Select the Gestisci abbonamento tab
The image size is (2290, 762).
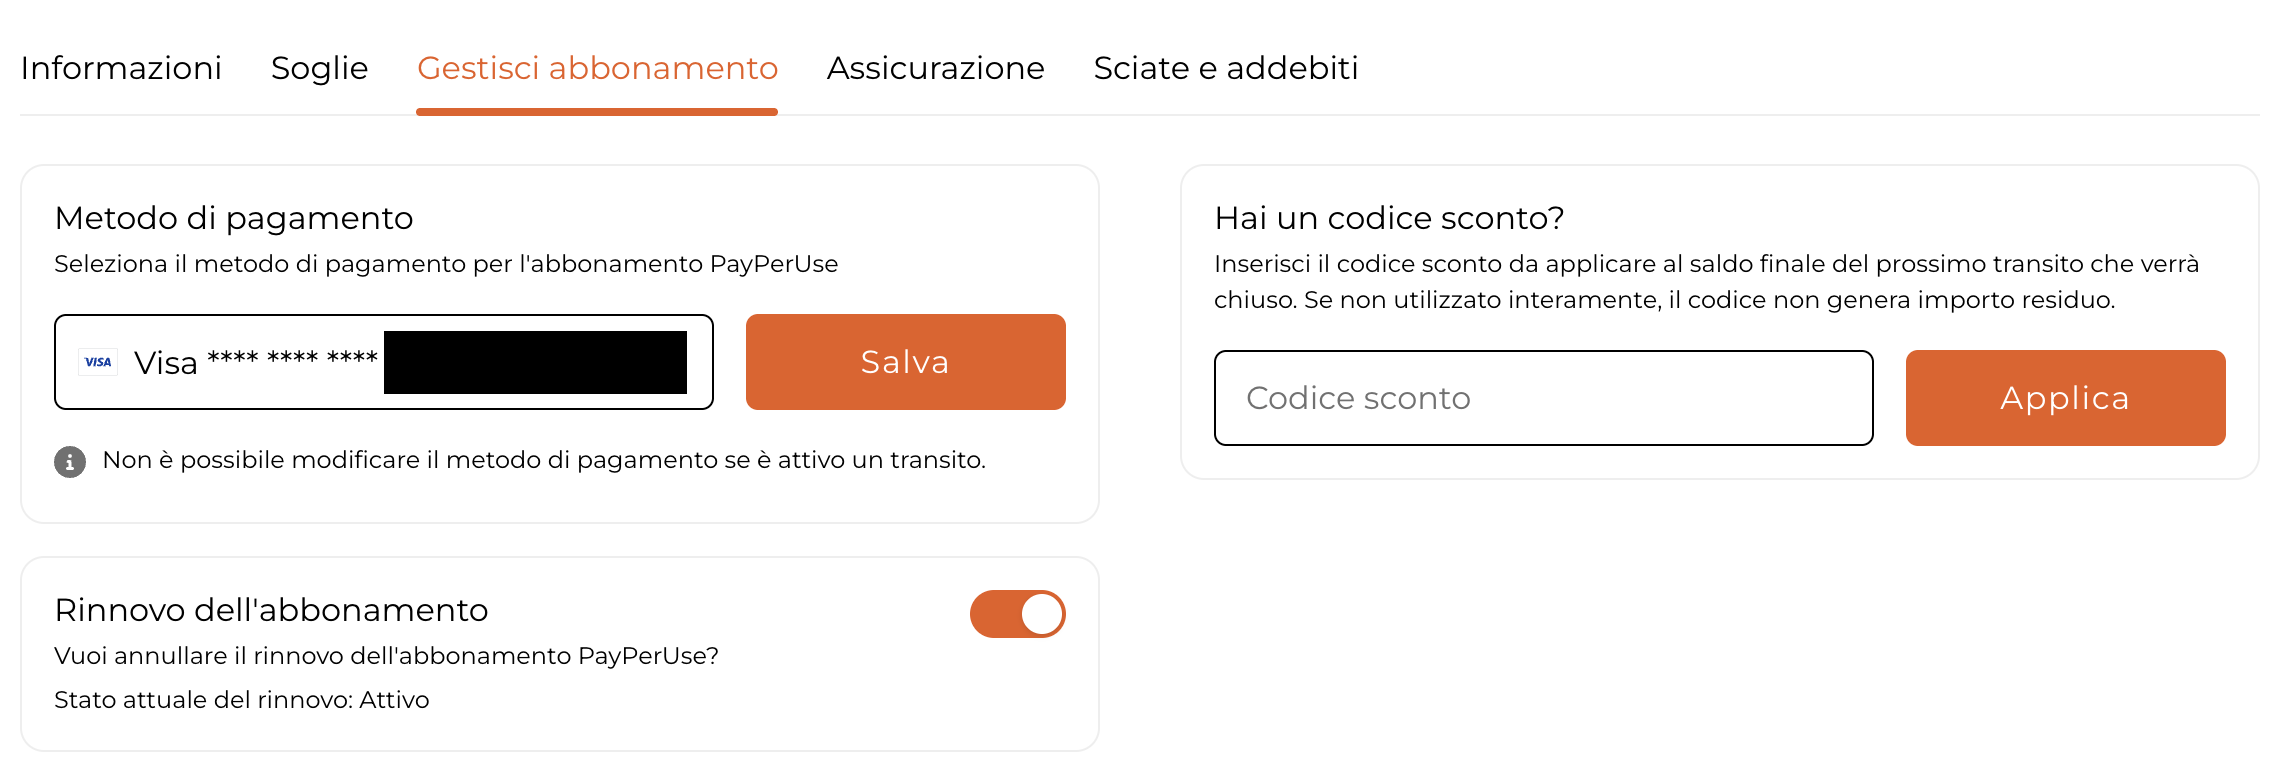(597, 68)
